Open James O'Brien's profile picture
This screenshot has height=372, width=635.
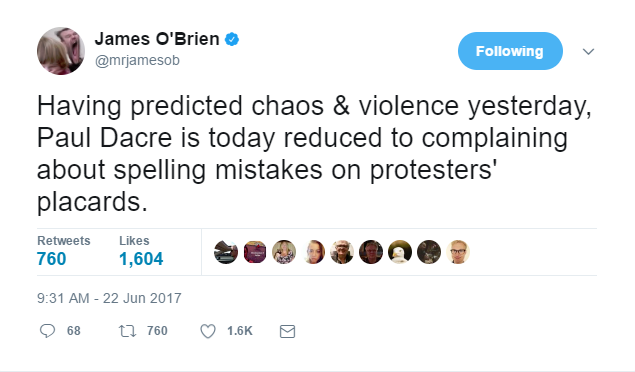coord(61,51)
